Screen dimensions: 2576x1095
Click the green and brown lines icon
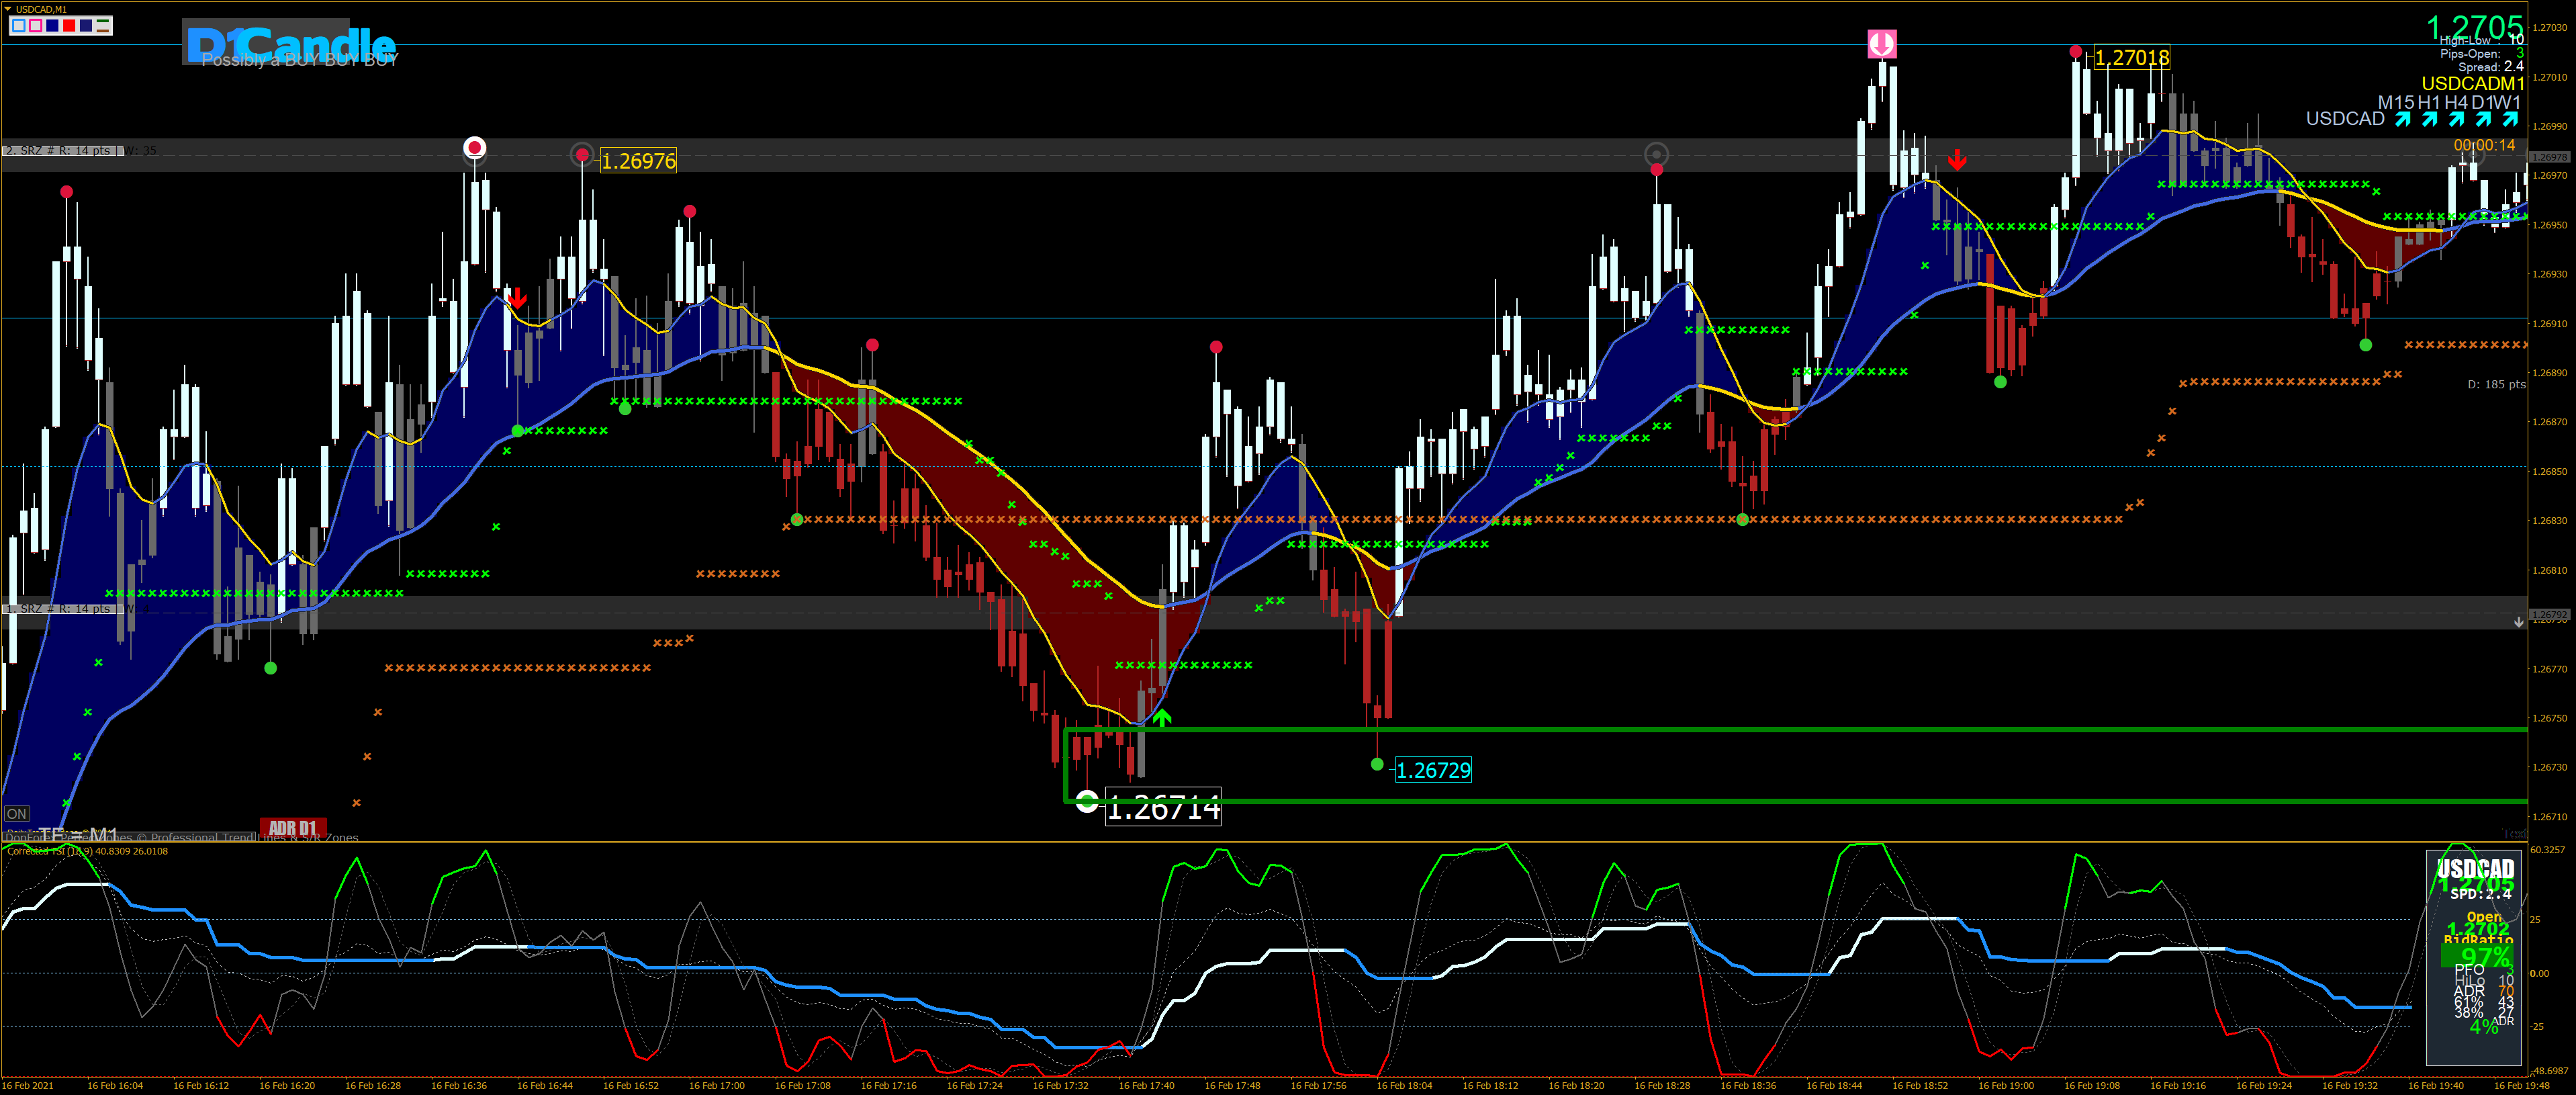click(x=103, y=25)
